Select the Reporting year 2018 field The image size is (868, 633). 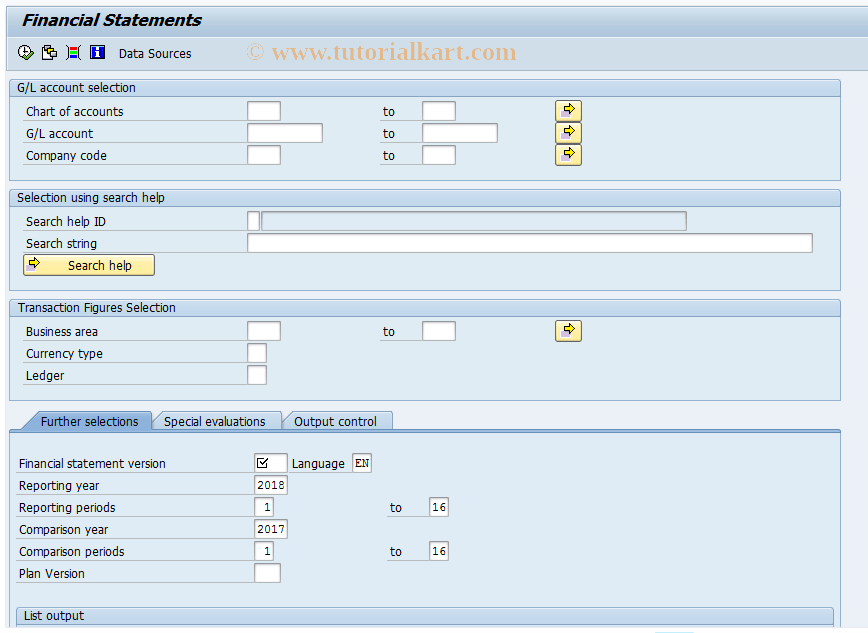click(x=268, y=485)
